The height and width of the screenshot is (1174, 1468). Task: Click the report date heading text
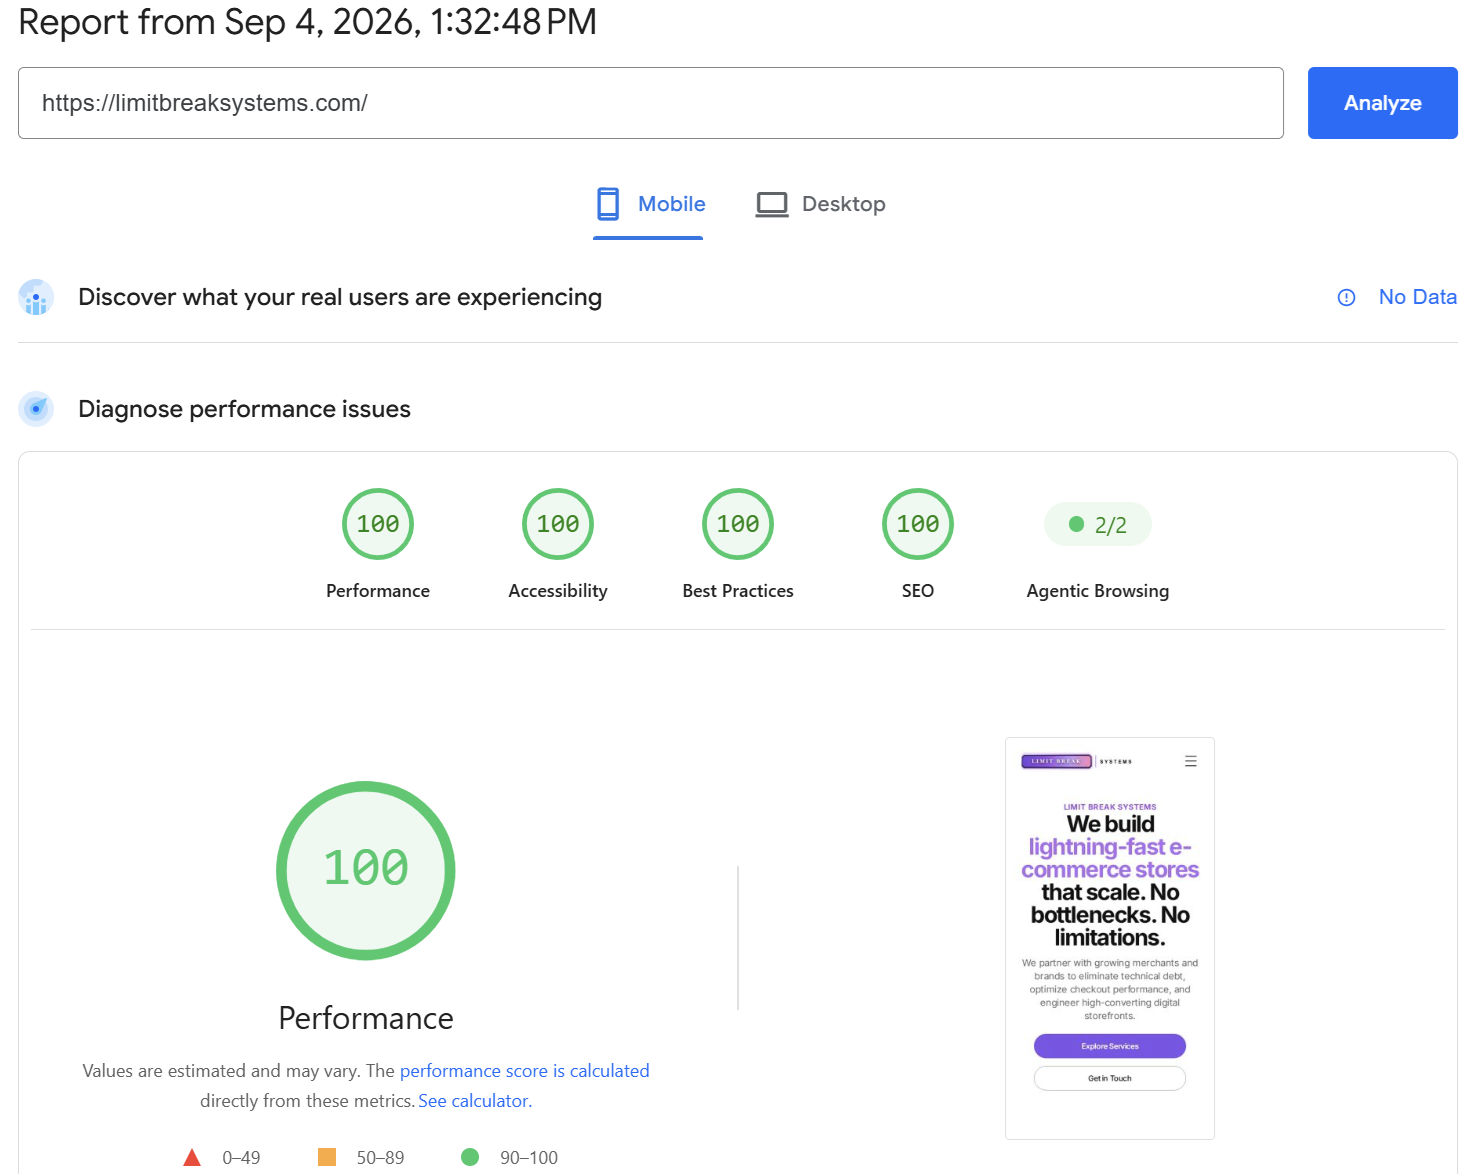pos(307,21)
